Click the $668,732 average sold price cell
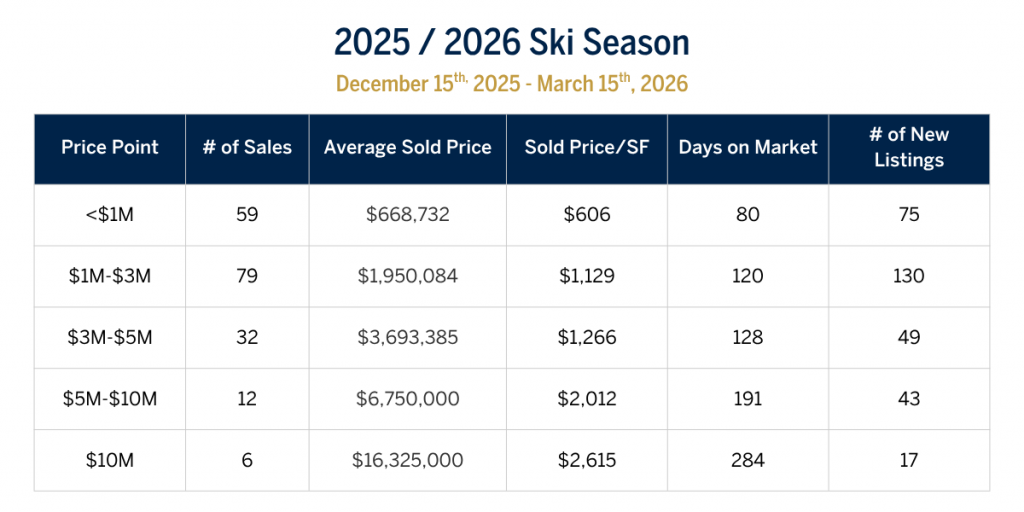This screenshot has height=512, width=1024. [407, 215]
